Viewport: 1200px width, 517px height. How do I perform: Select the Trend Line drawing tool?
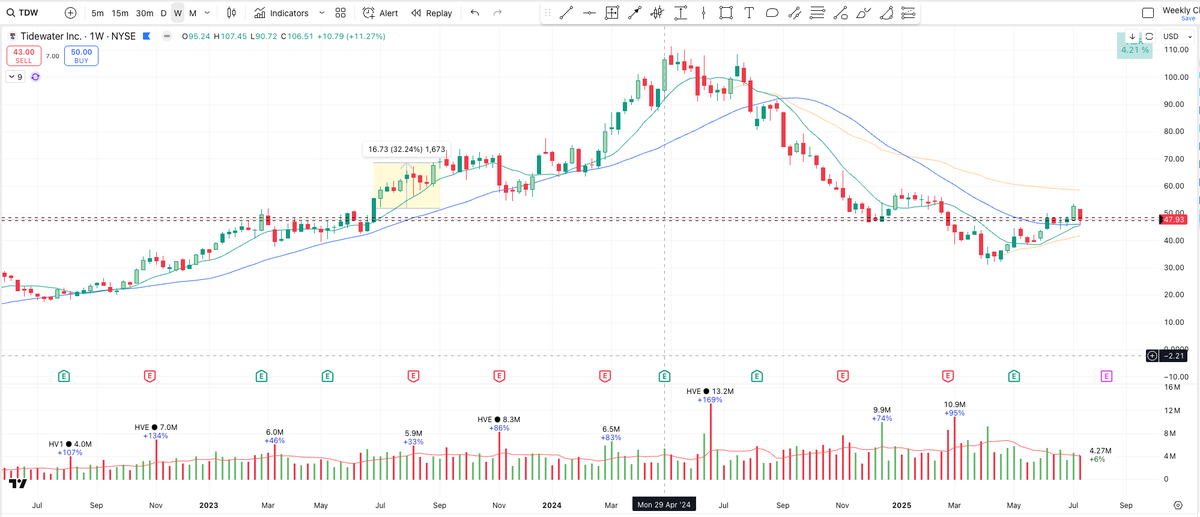(567, 13)
